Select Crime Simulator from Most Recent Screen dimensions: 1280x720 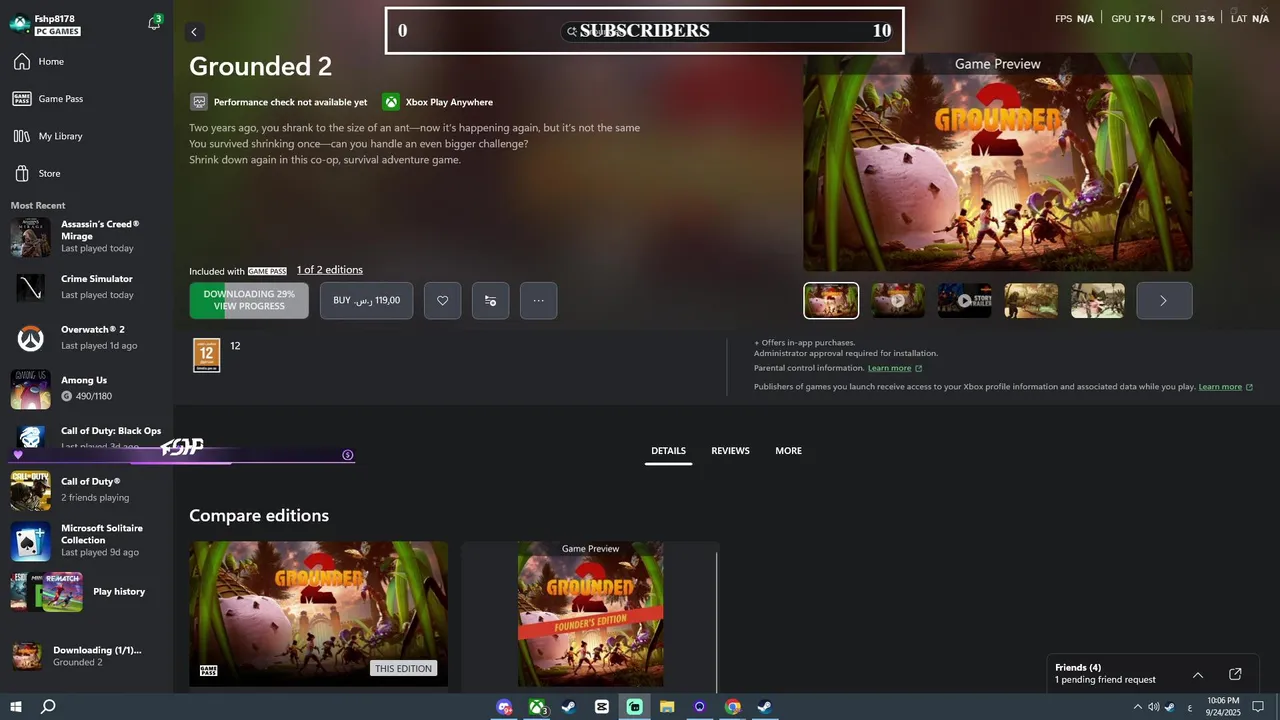click(86, 287)
